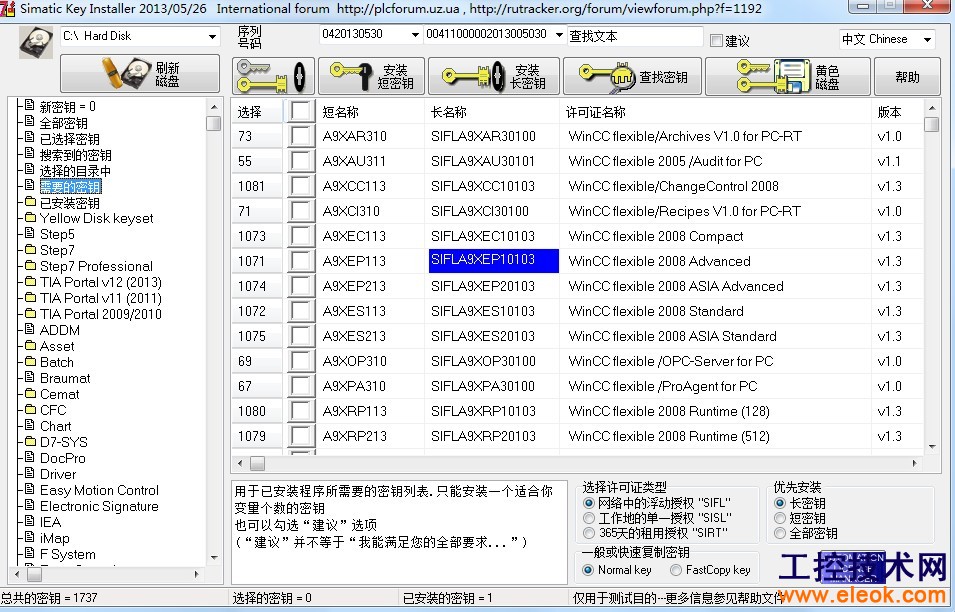This screenshot has height=612, width=955.
Task: Select the 搜索到的密钥 tree item
Action: click(x=76, y=155)
